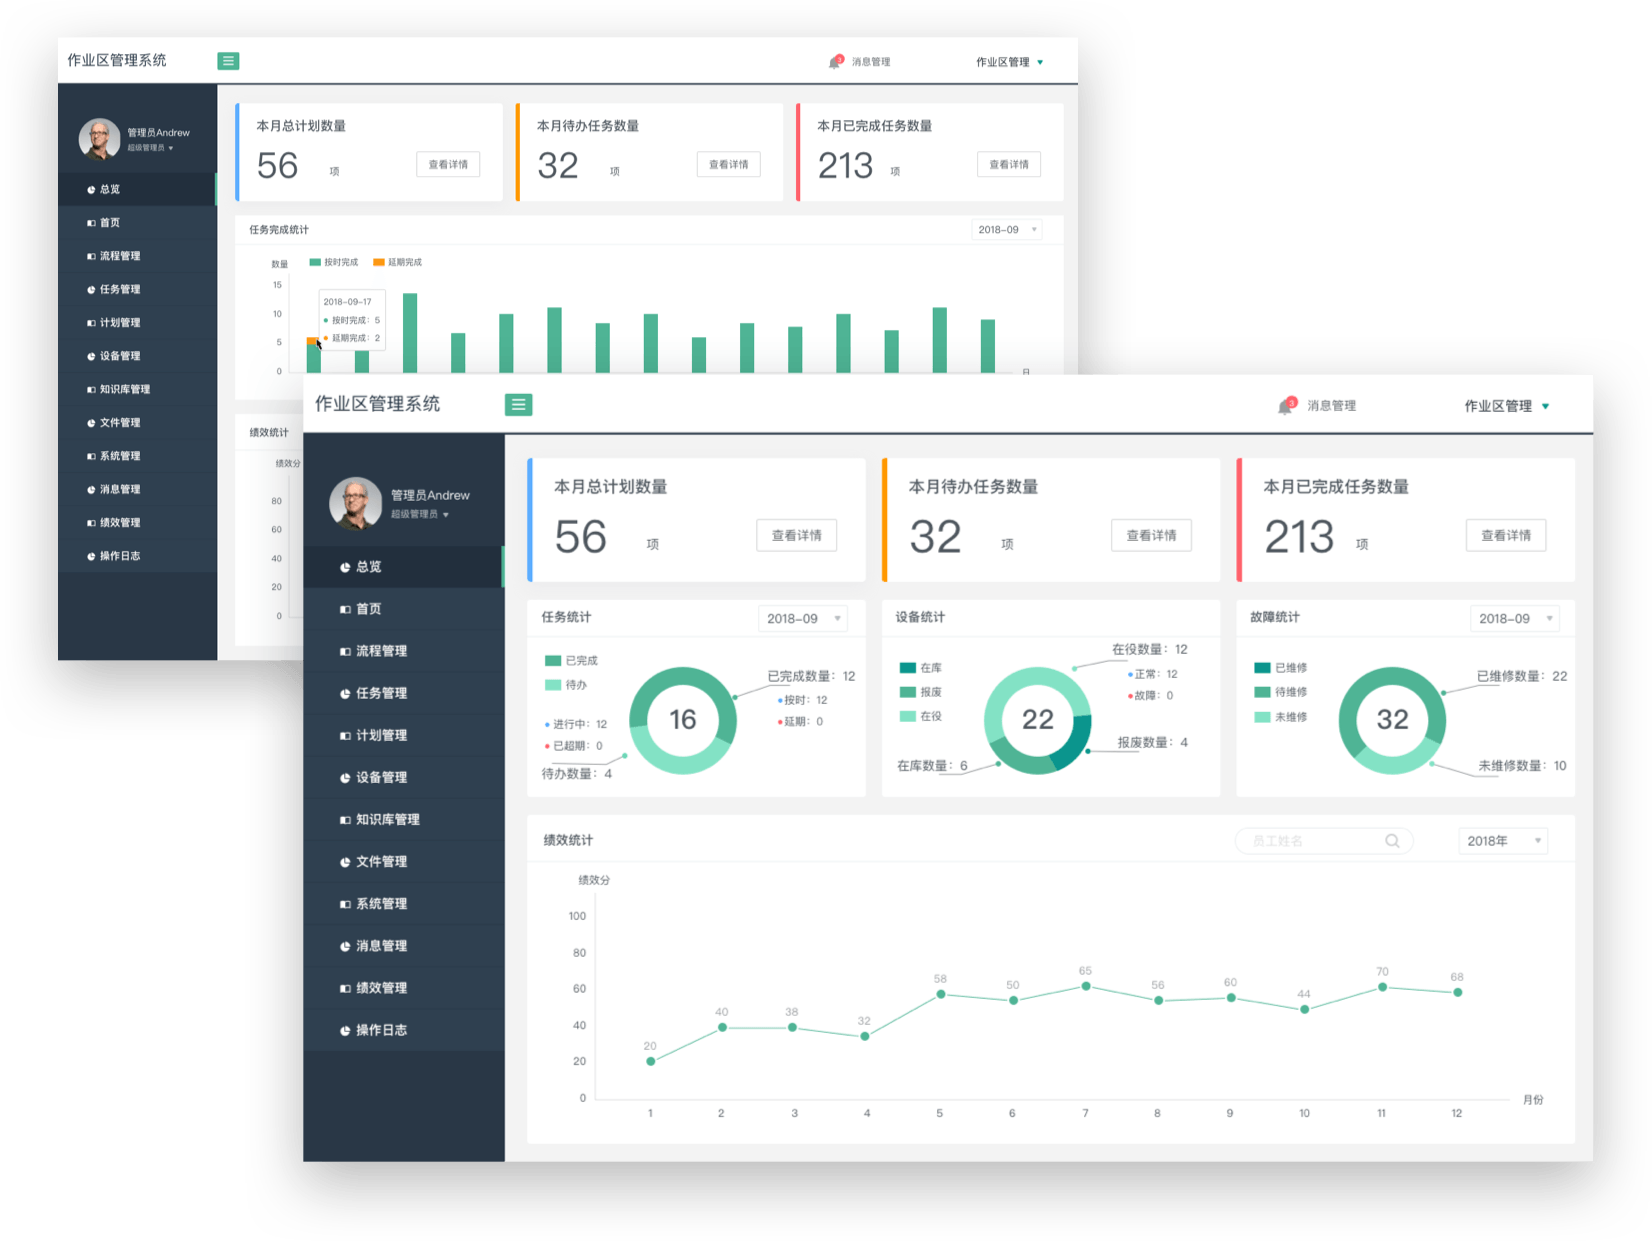The image size is (1652, 1241).
Task: Click the green hamburger menu icon in front window
Action: point(518,404)
